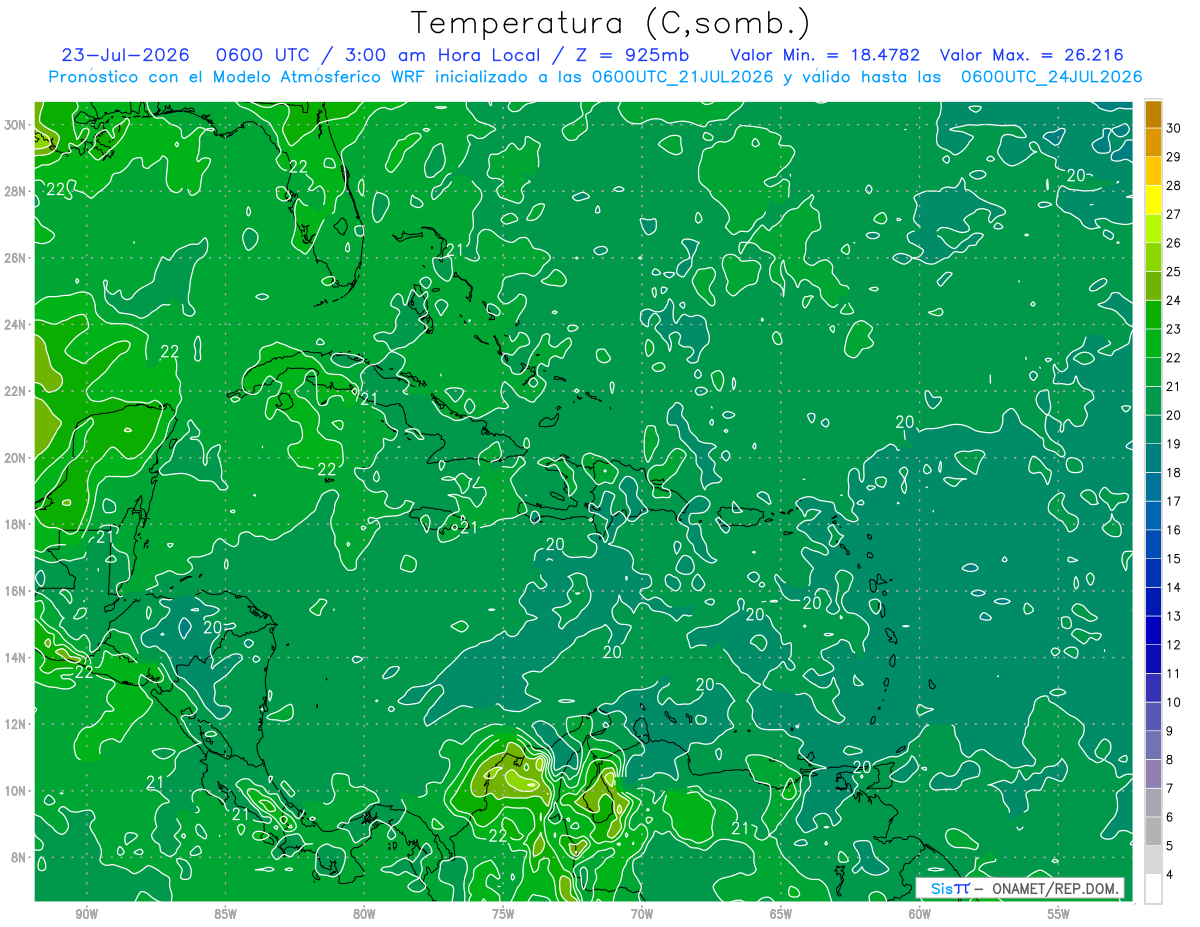Click the '20' contour label over Honduras

click(x=212, y=628)
